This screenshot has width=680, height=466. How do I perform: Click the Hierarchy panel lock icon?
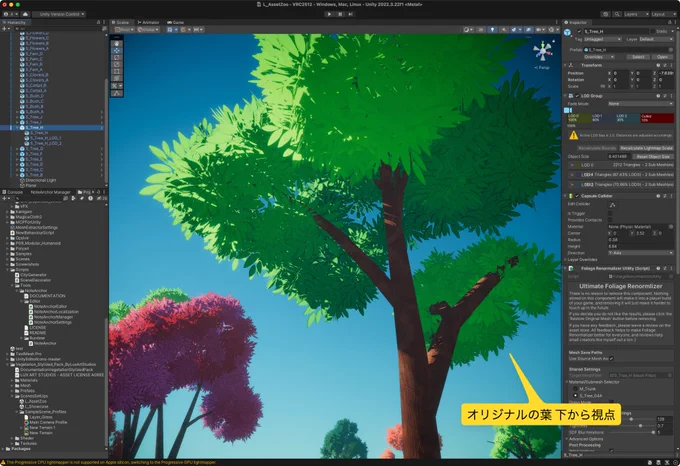(98, 22)
